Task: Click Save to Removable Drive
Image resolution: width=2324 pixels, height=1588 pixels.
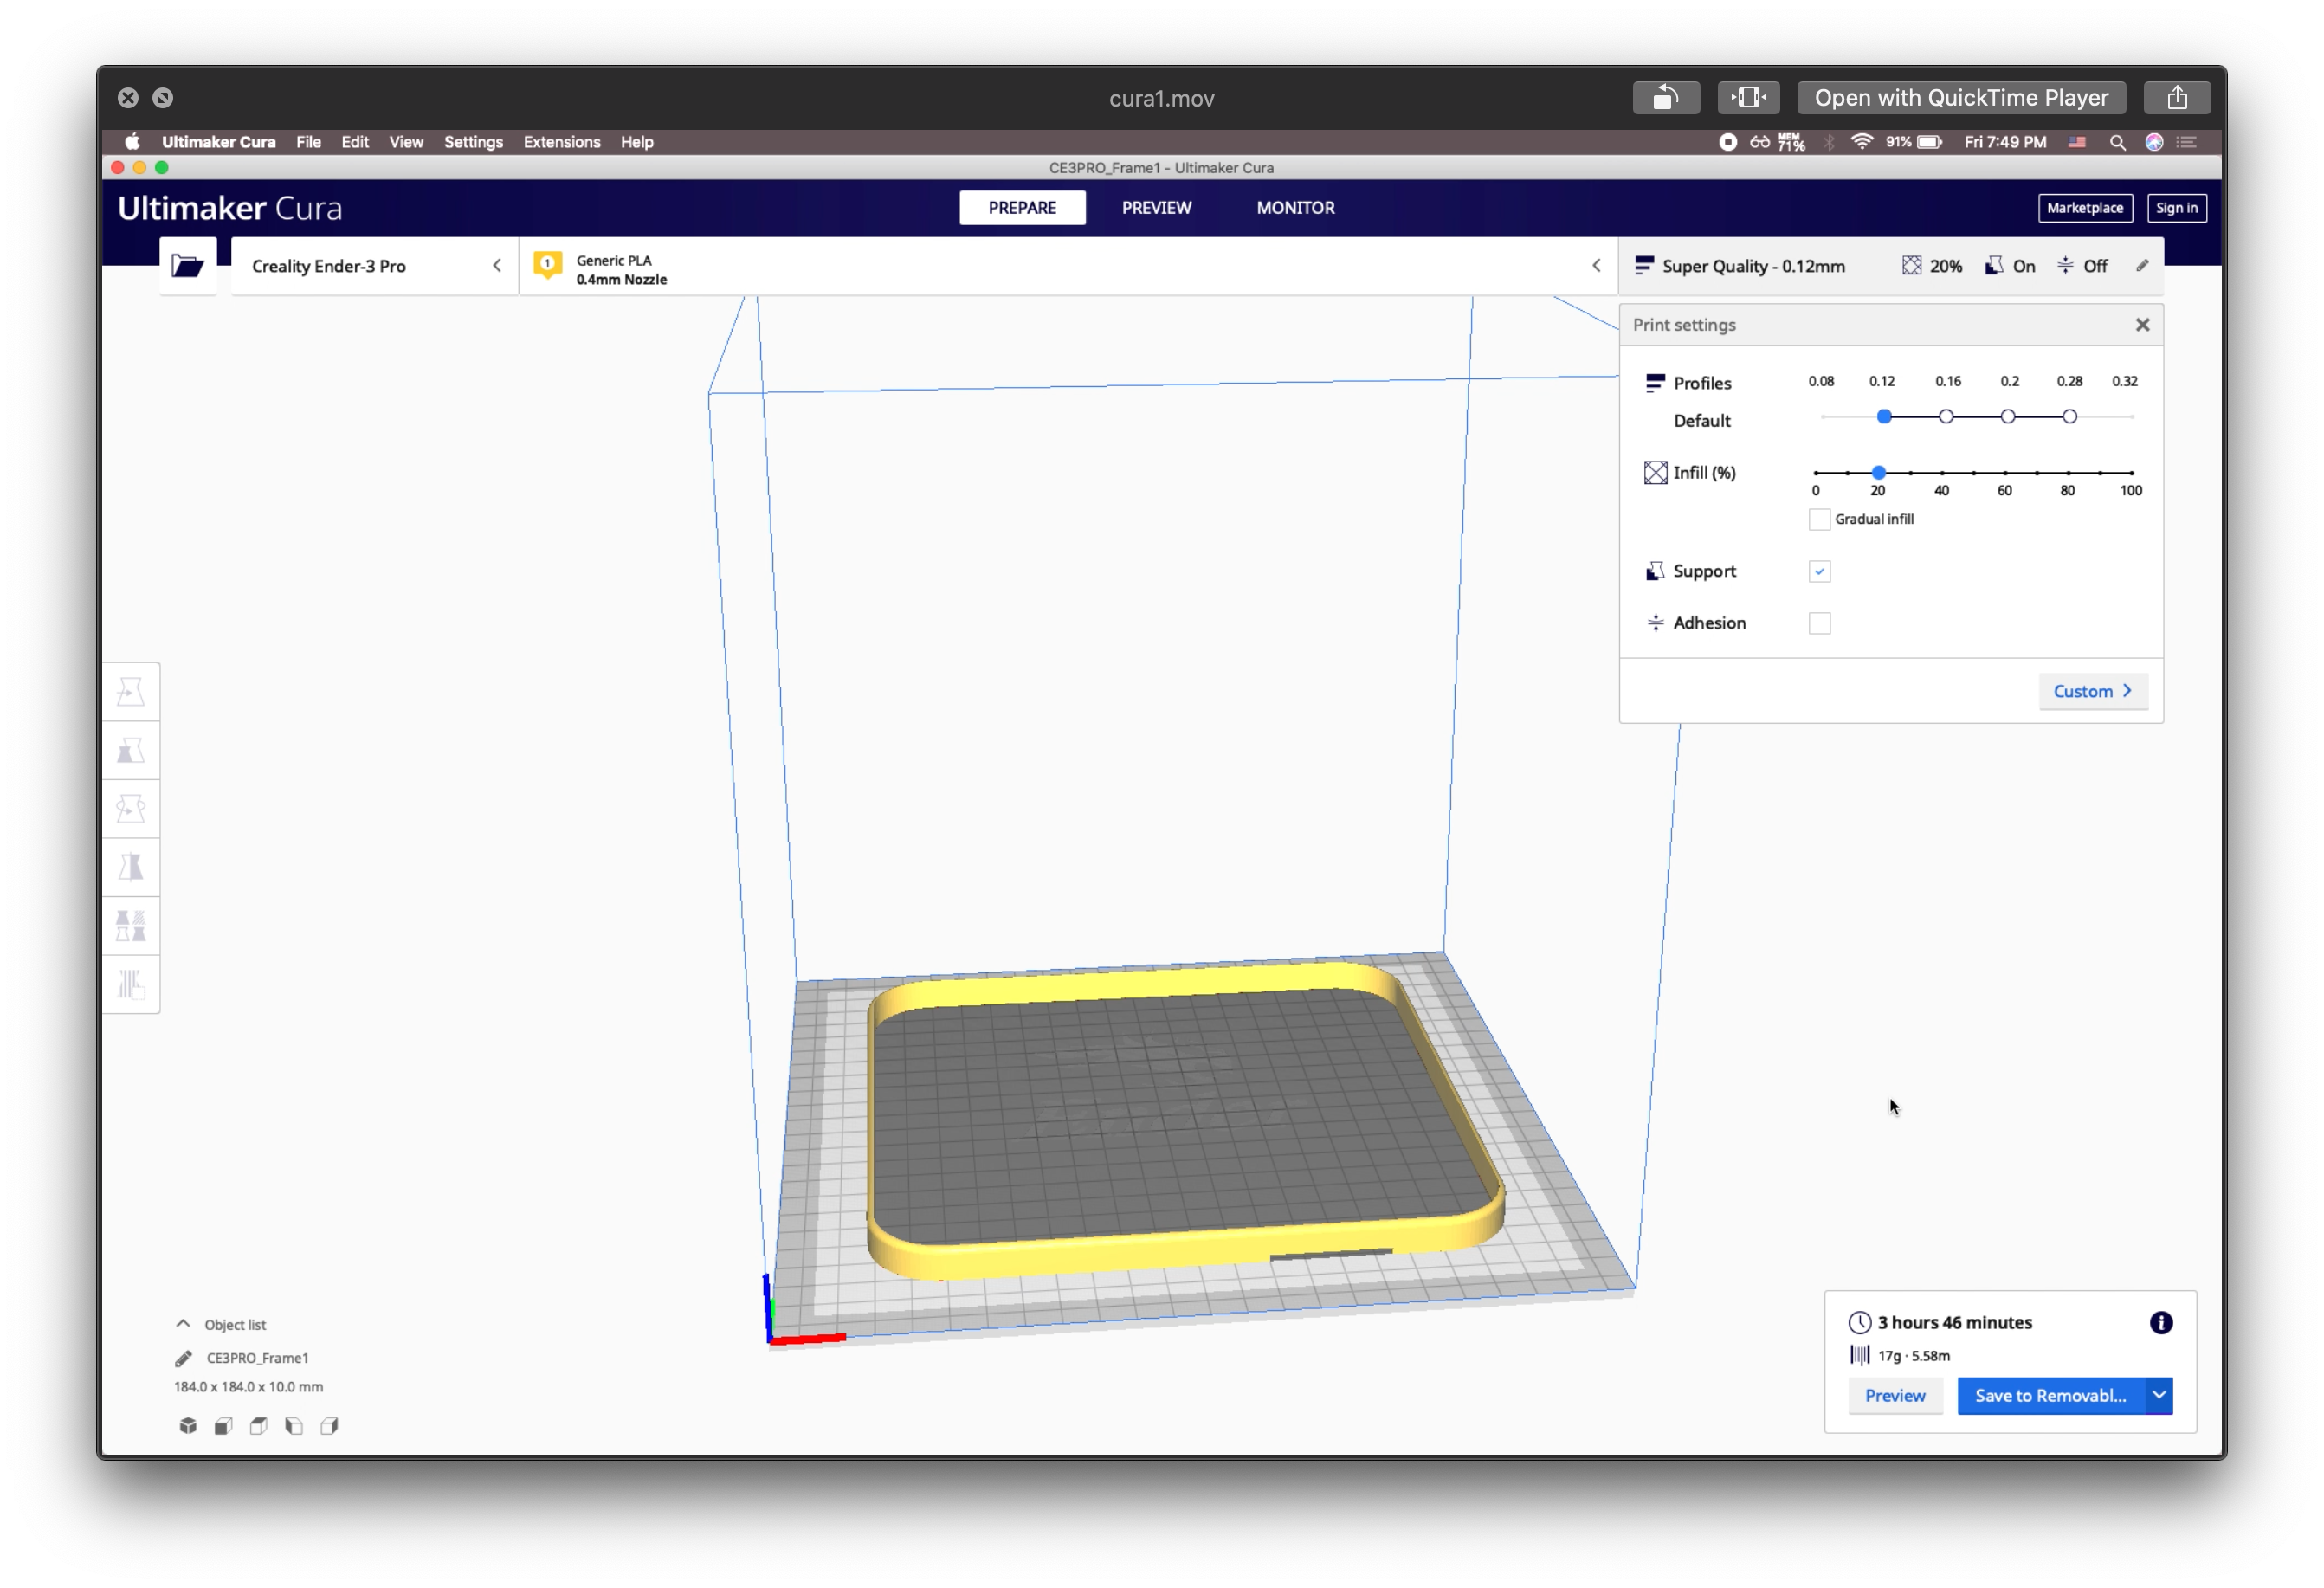Action: (2050, 1396)
